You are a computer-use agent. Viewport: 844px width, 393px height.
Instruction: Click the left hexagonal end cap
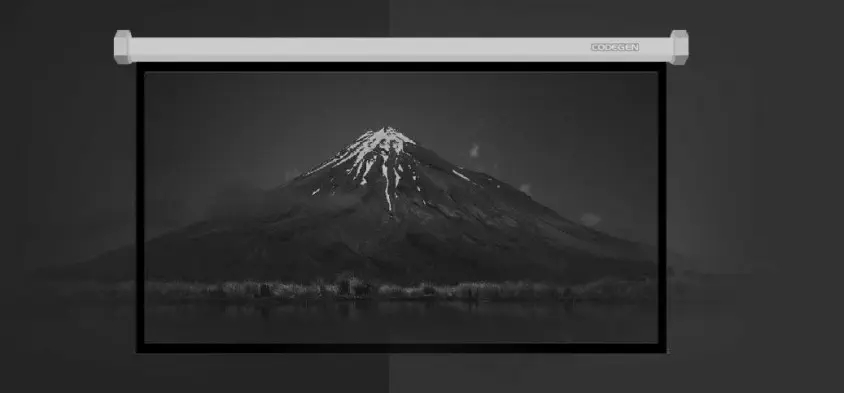(123, 47)
